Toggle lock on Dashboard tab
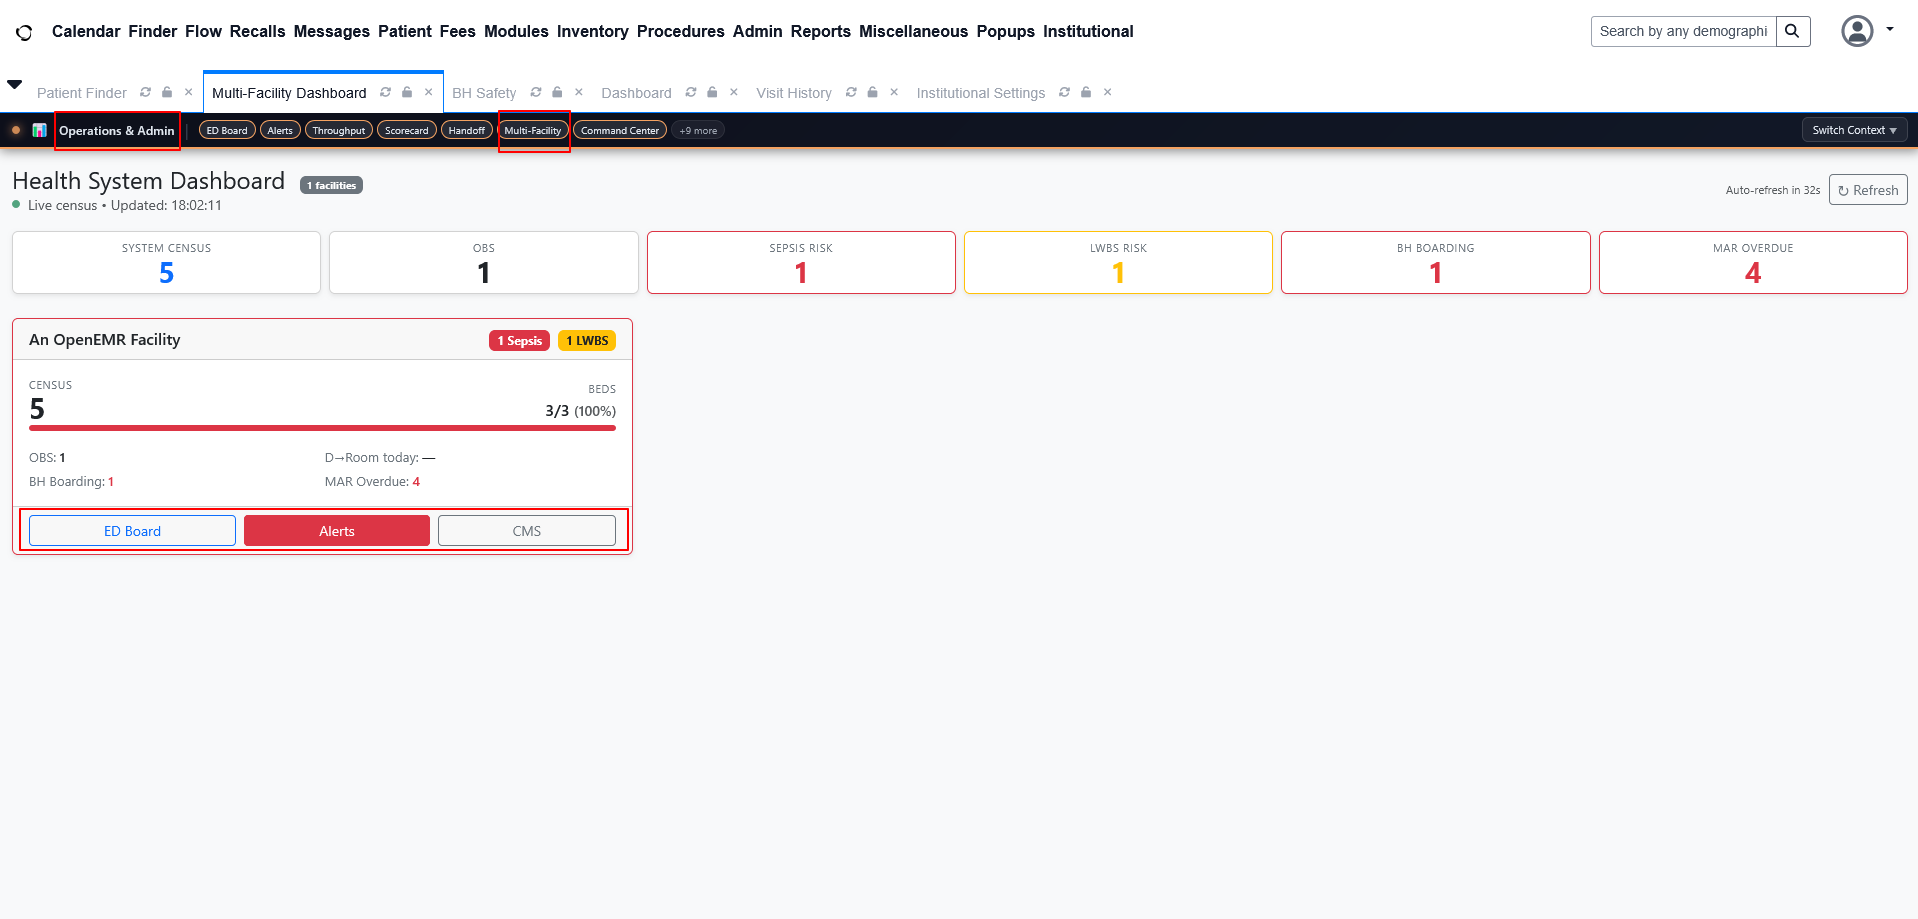Screen dimensions: 1918x919 tap(712, 92)
